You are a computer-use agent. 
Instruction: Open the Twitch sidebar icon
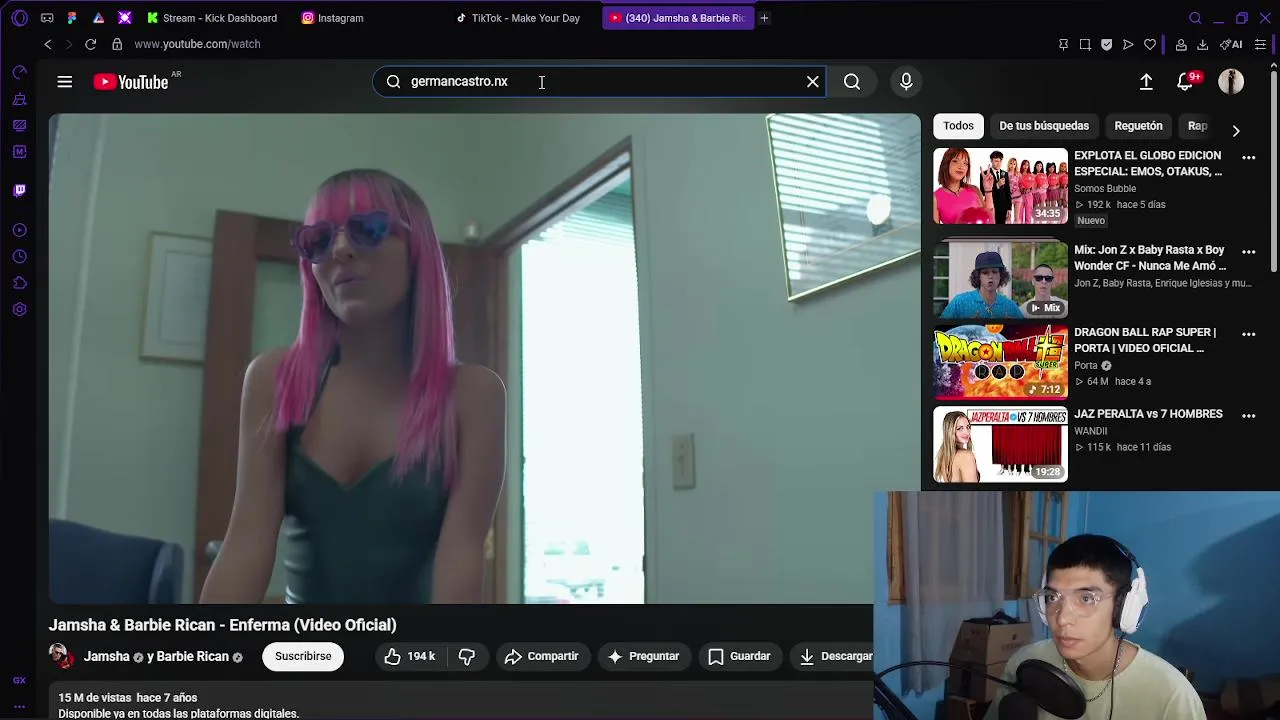coord(19,190)
